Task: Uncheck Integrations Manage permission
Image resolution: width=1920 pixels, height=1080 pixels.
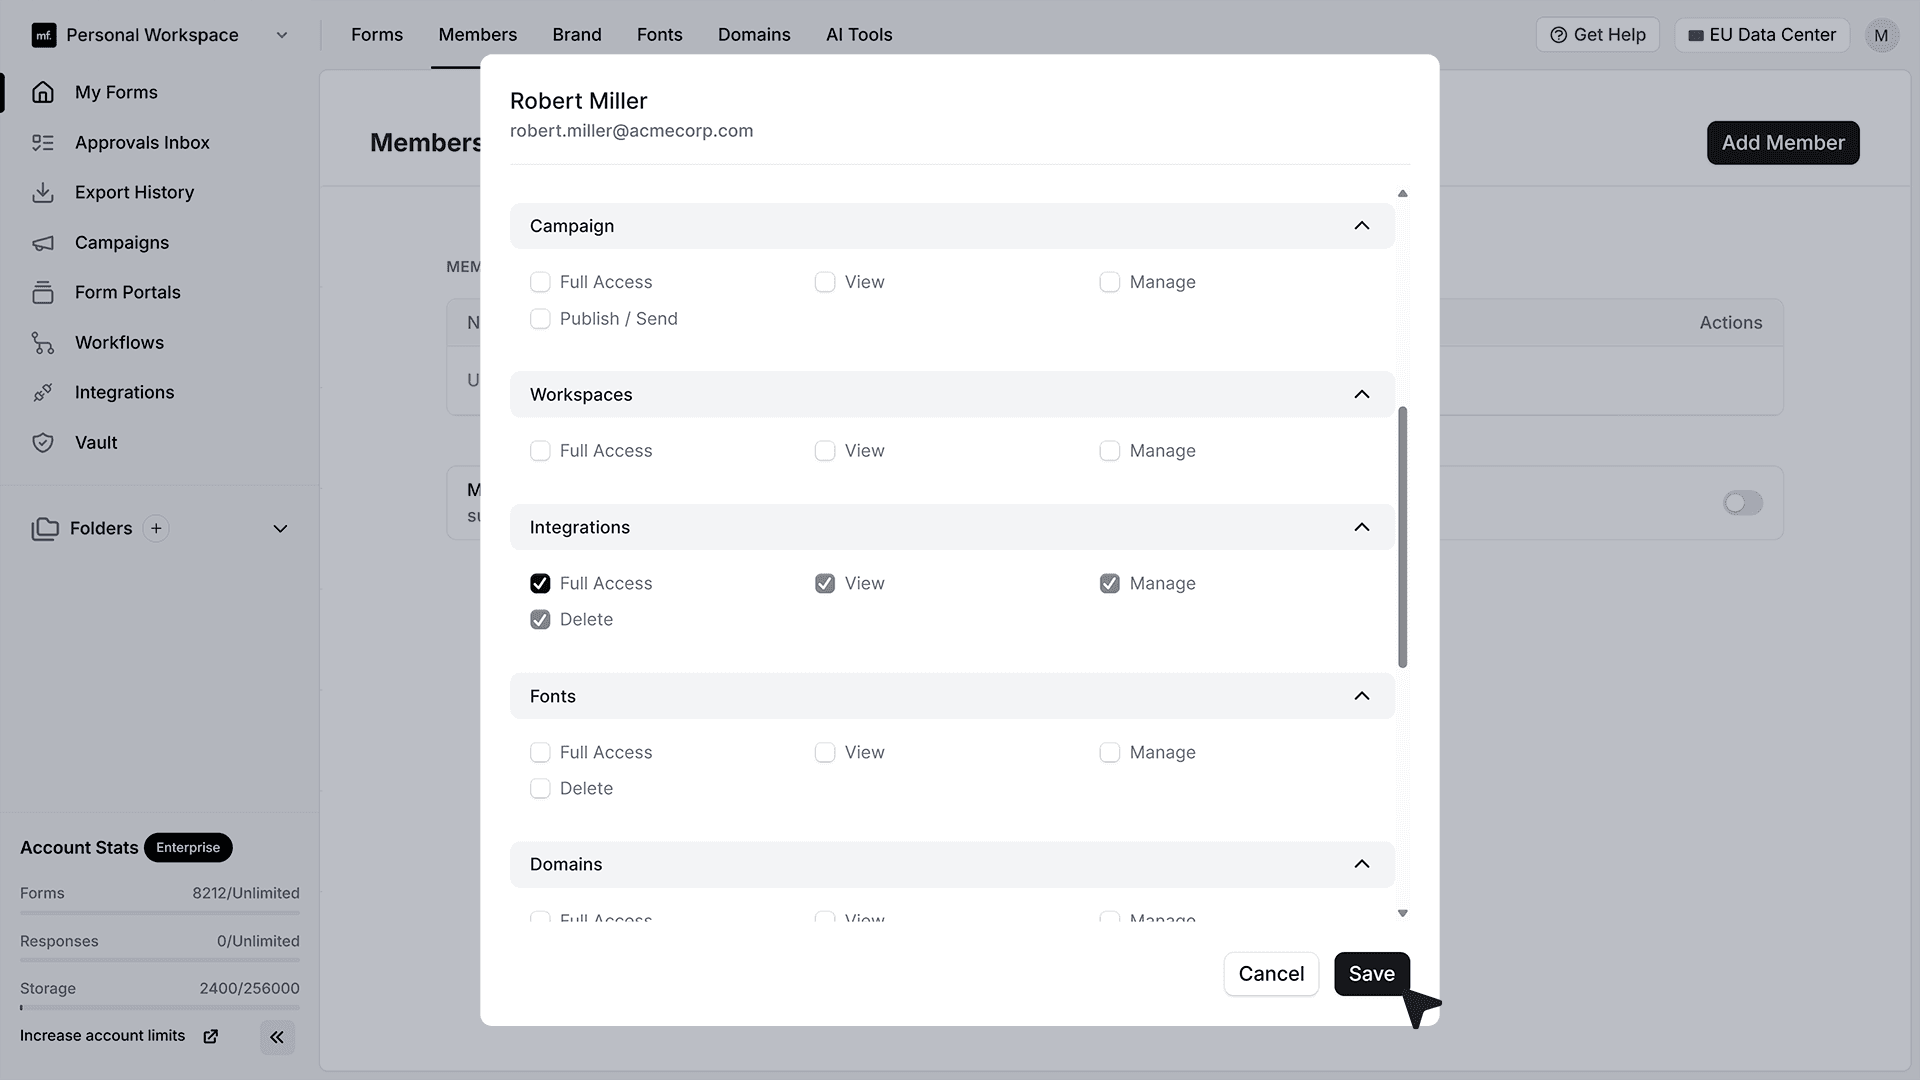Action: 1110,583
